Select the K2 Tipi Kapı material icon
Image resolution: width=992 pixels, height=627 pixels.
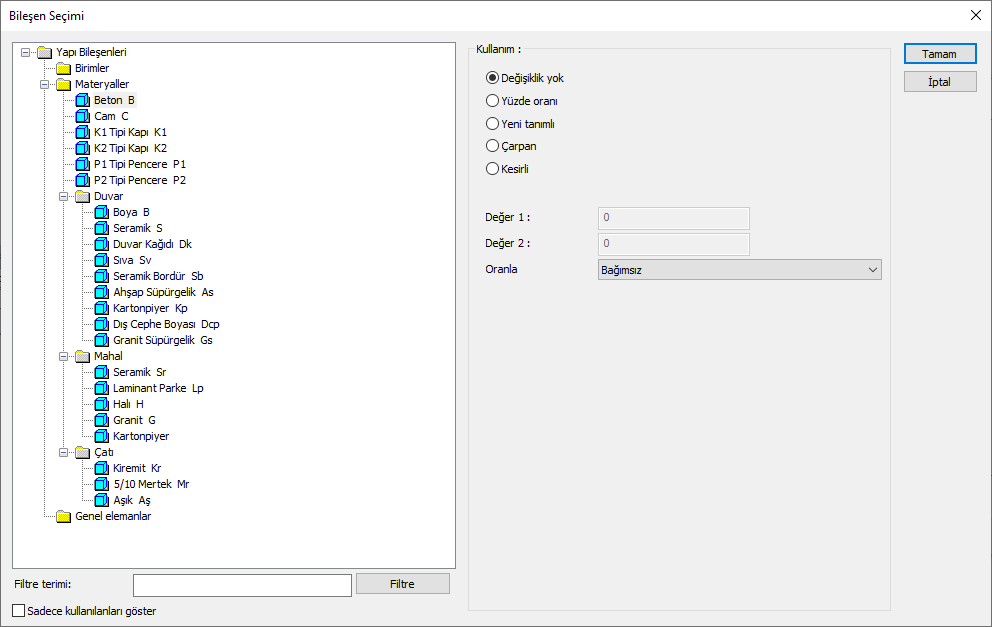pos(82,148)
